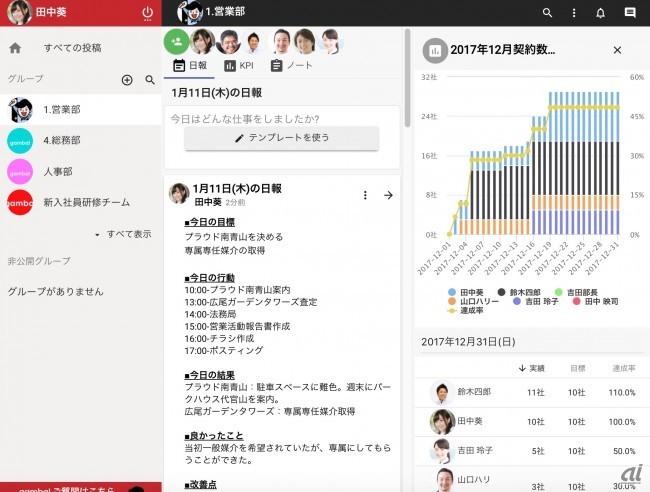This screenshot has width=650, height=492.
Task: Click 110.0% value in 鈴木四郎 row
Action: pos(622,393)
